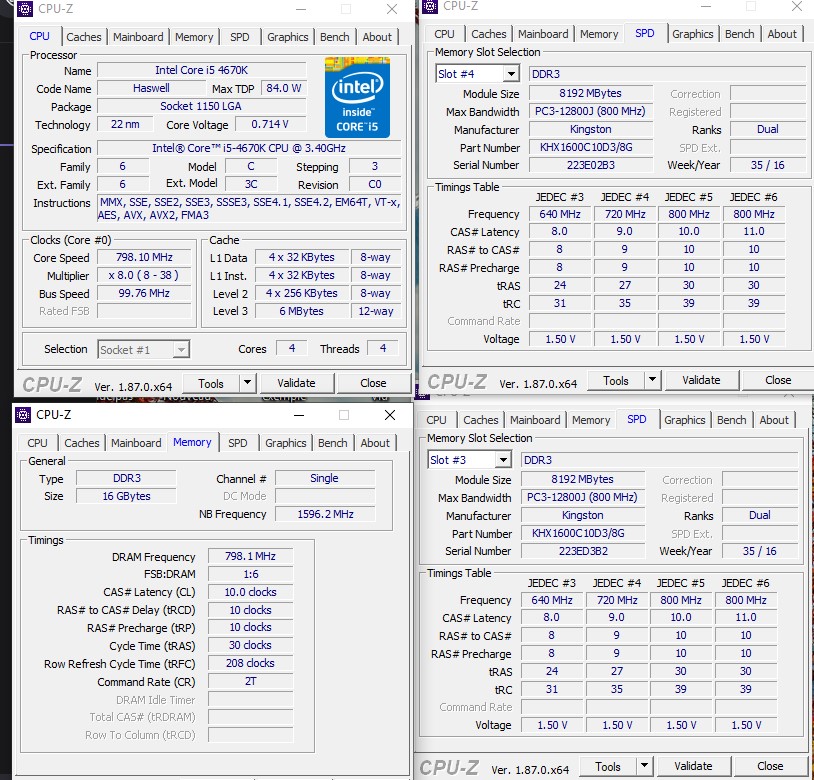Click CPU-Z app icon in Memory window title bar
814x780 pixels.
pos(23,415)
